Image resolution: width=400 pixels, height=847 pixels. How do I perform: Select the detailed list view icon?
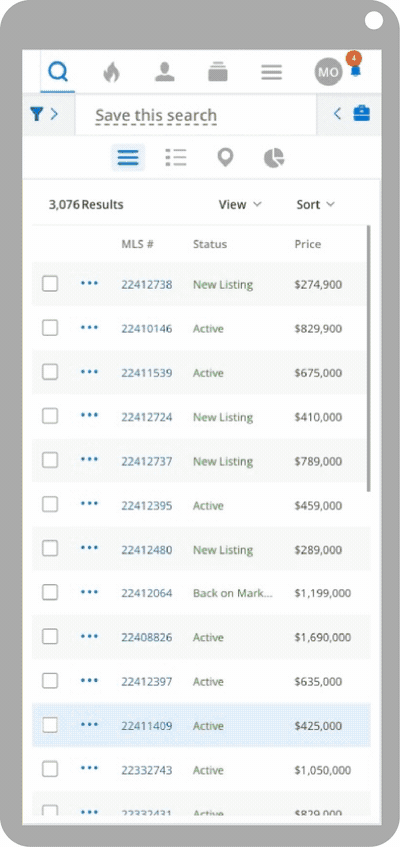click(x=176, y=158)
